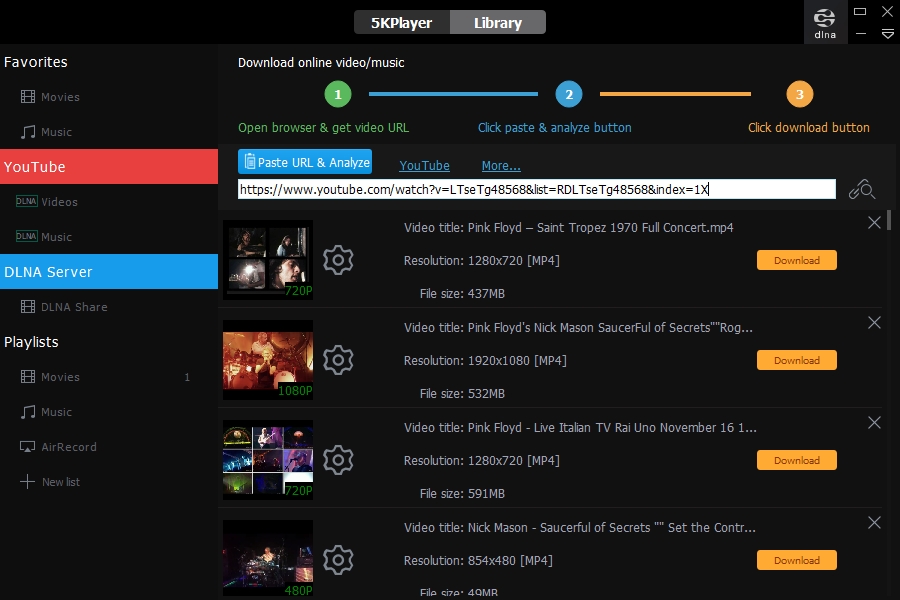The image size is (900, 600).
Task: Open settings gear for Saint Tropez 1970 video
Action: pos(338,260)
